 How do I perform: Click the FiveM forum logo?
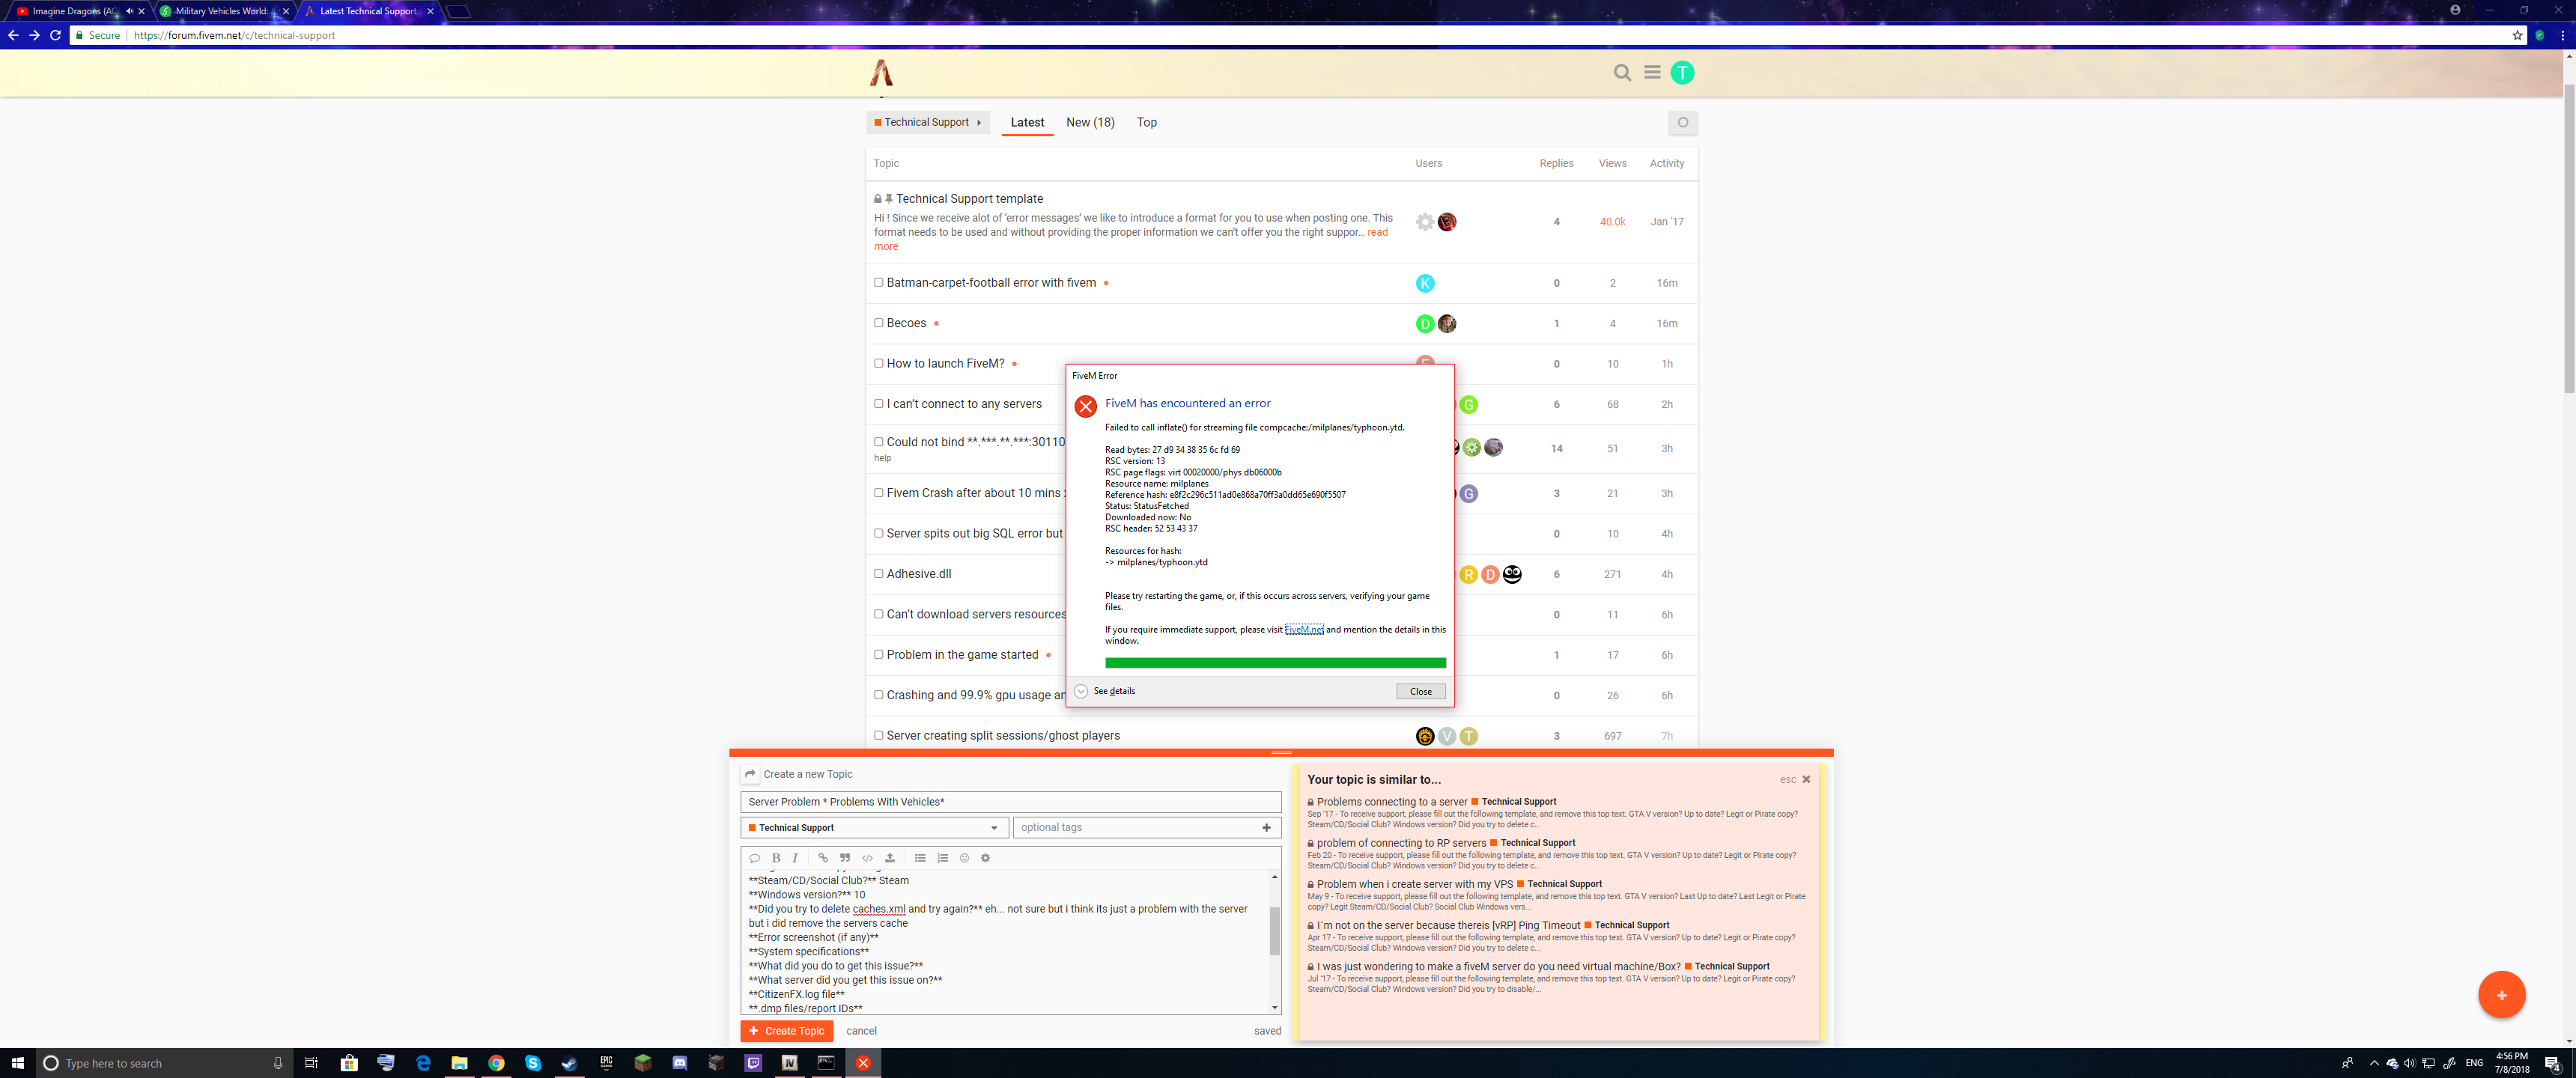click(x=881, y=72)
